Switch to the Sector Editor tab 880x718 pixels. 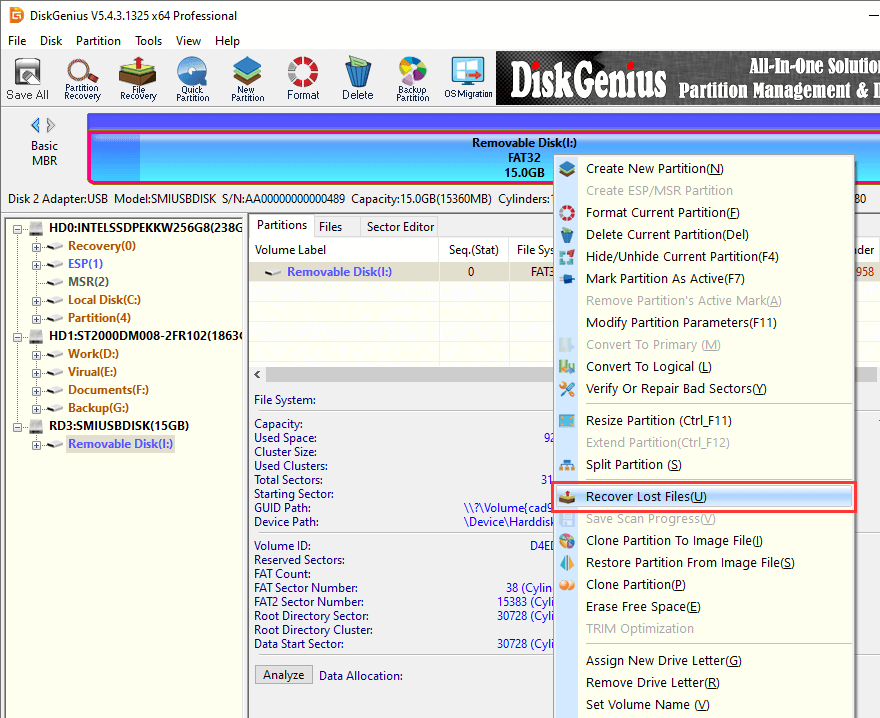pyautogui.click(x=400, y=227)
